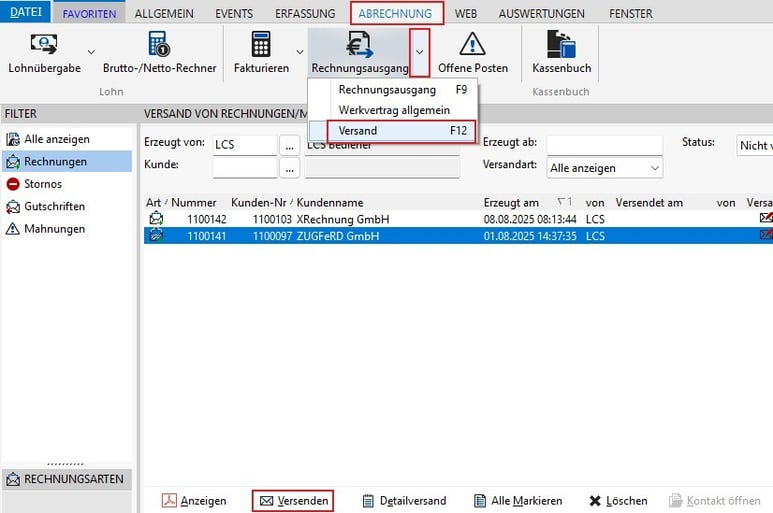Launch the Brutto-/Netto-Rechner
This screenshot has width=773, height=513.
(159, 53)
